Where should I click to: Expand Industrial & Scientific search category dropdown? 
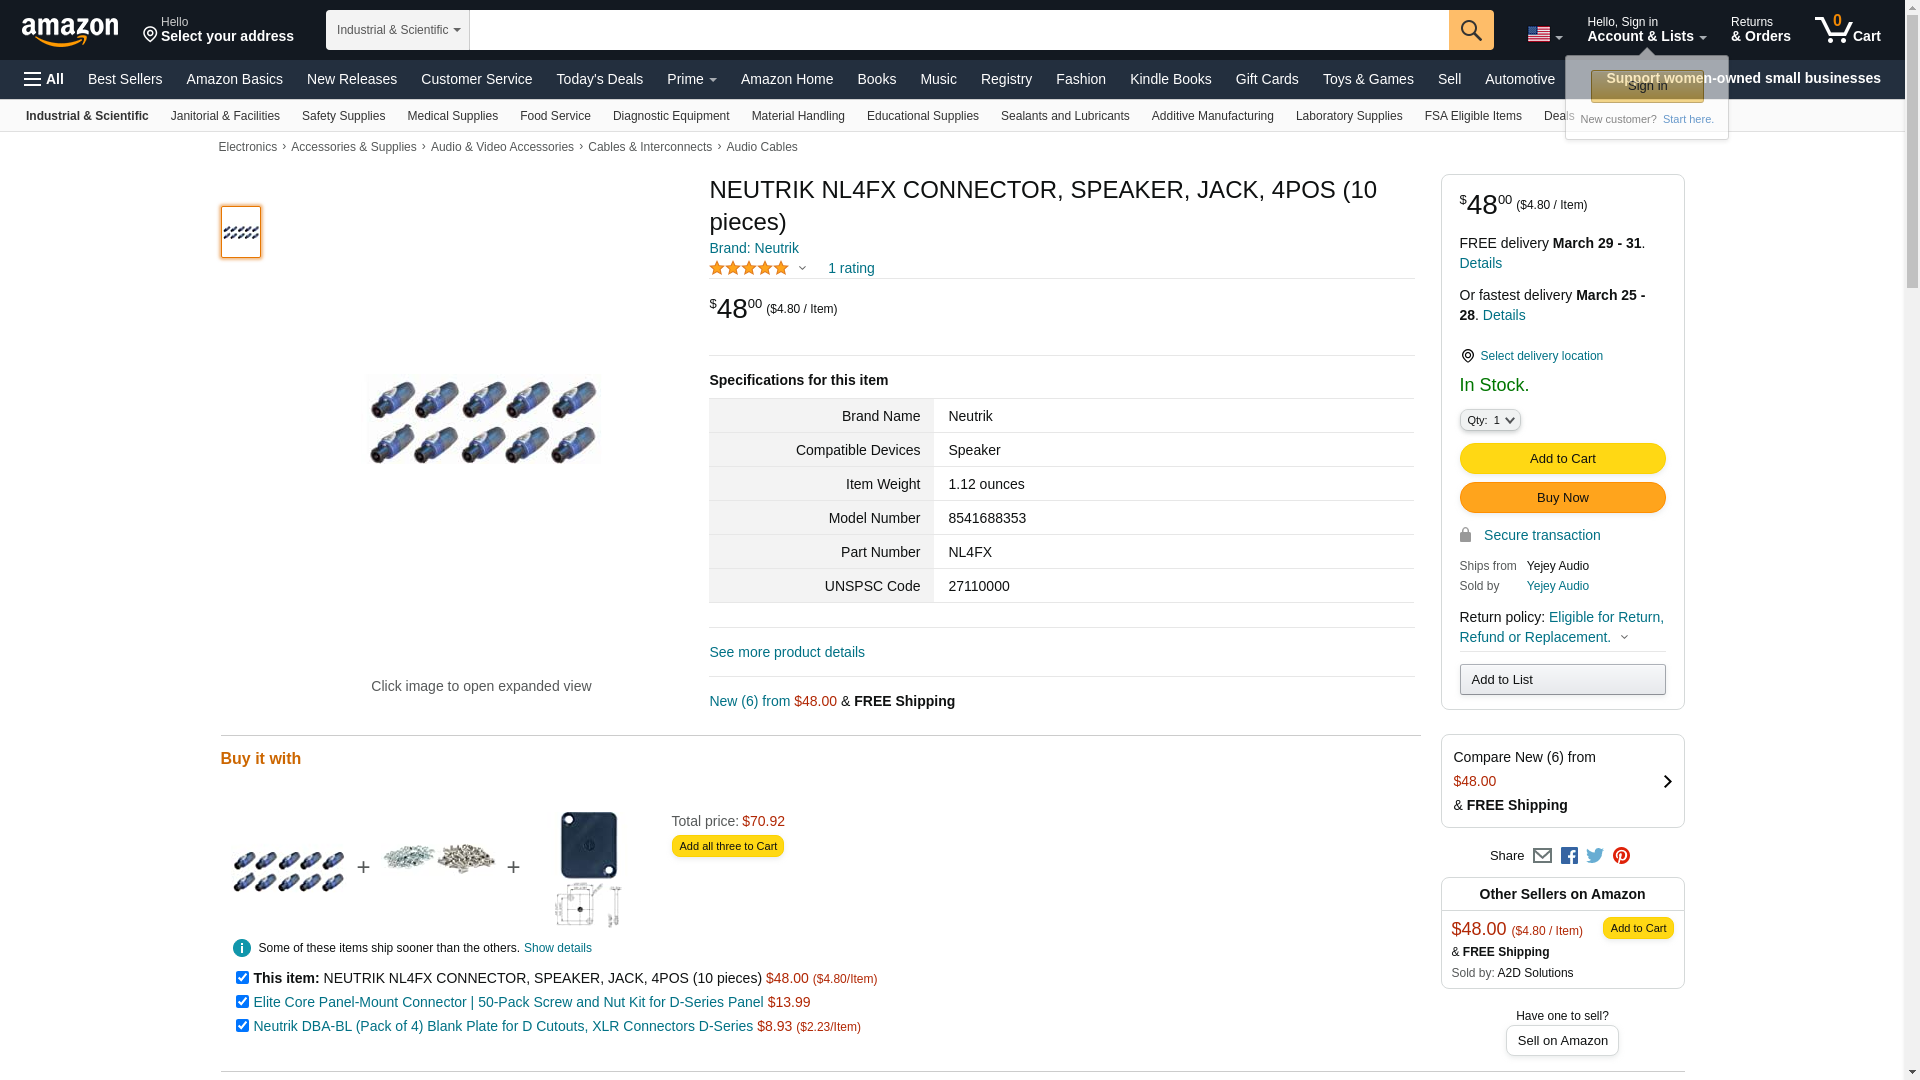click(397, 30)
